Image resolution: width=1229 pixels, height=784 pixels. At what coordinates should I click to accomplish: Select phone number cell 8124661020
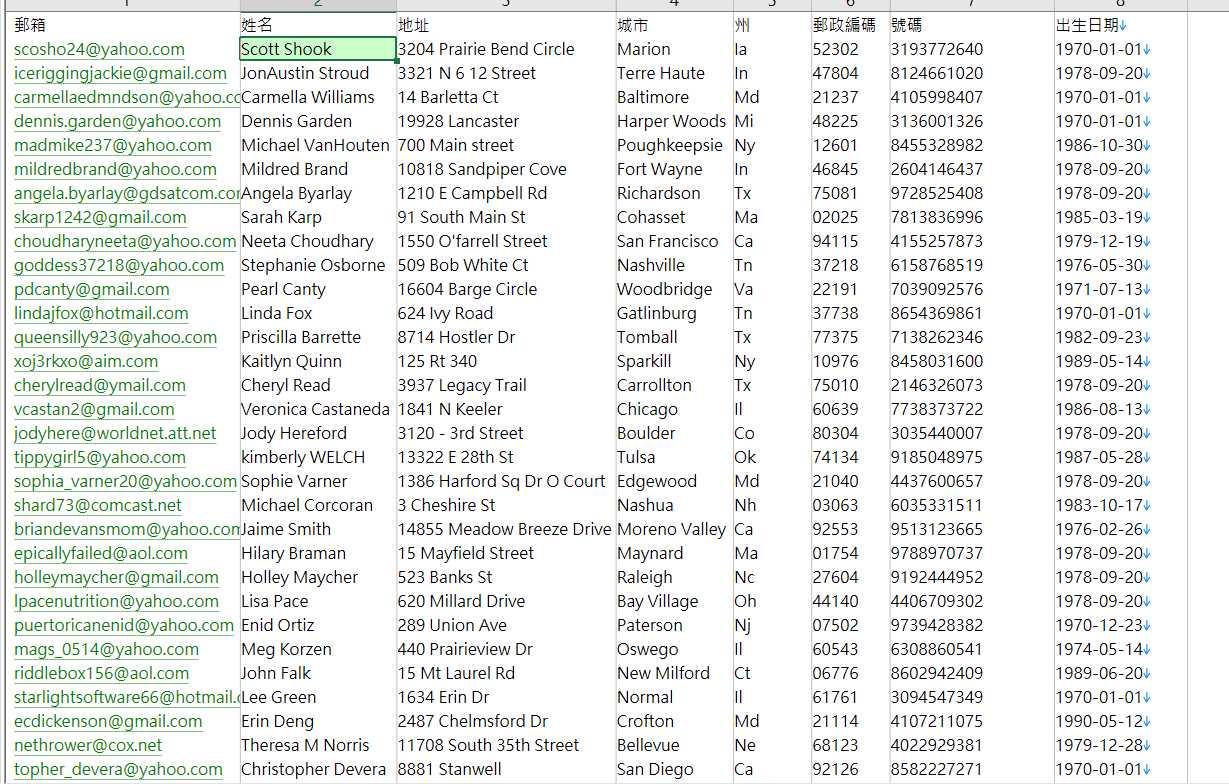coord(971,73)
